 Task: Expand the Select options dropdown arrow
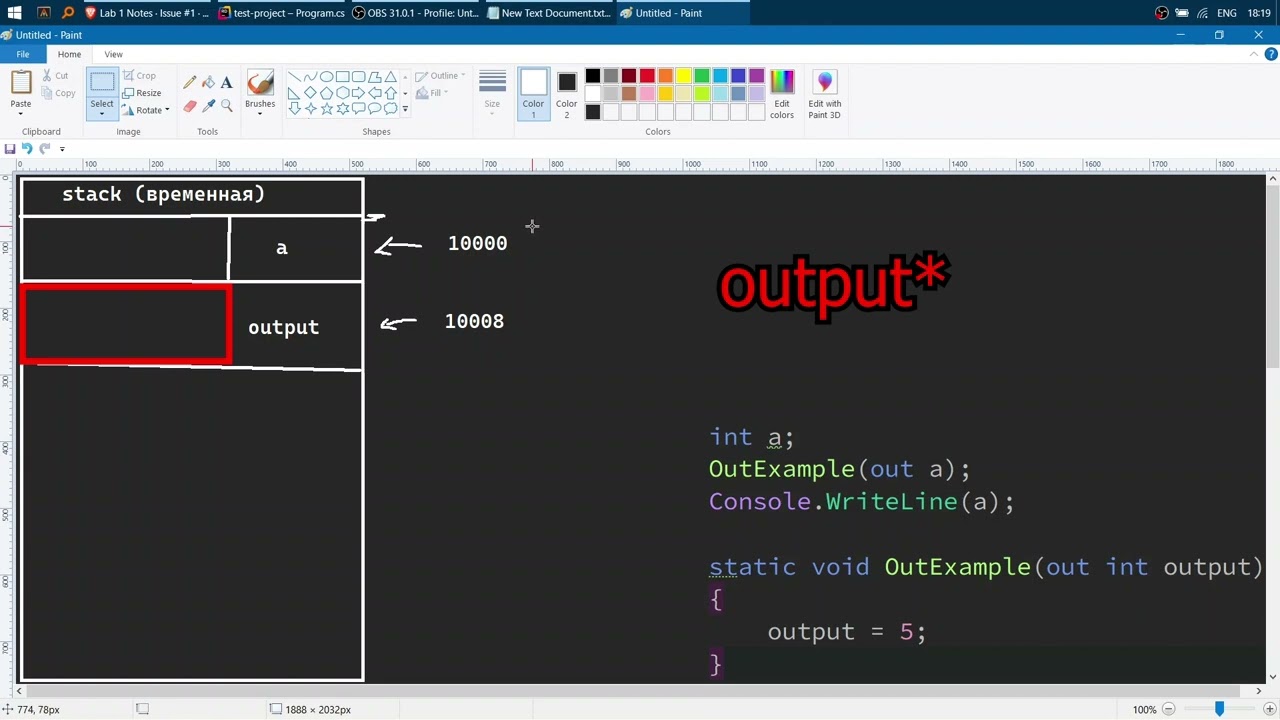pyautogui.click(x=102, y=113)
